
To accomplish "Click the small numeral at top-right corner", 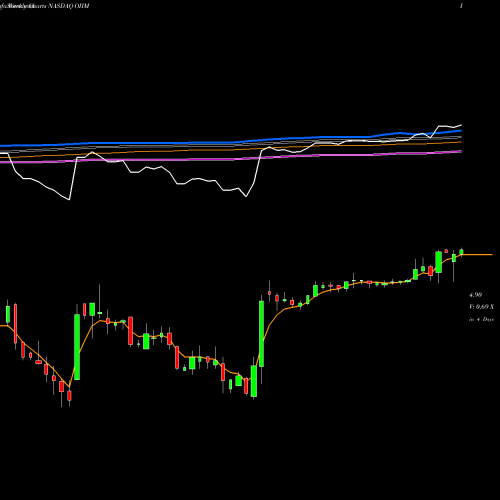I will tap(461, 6).
